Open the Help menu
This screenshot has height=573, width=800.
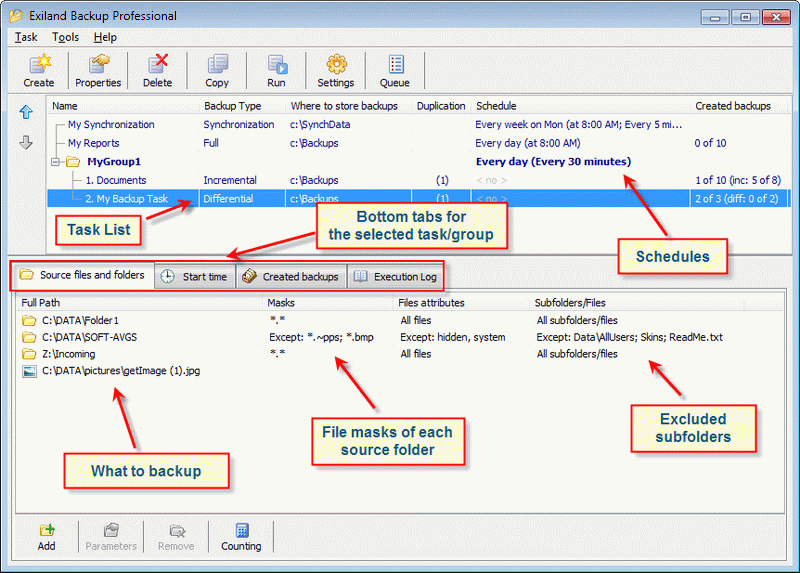point(105,37)
